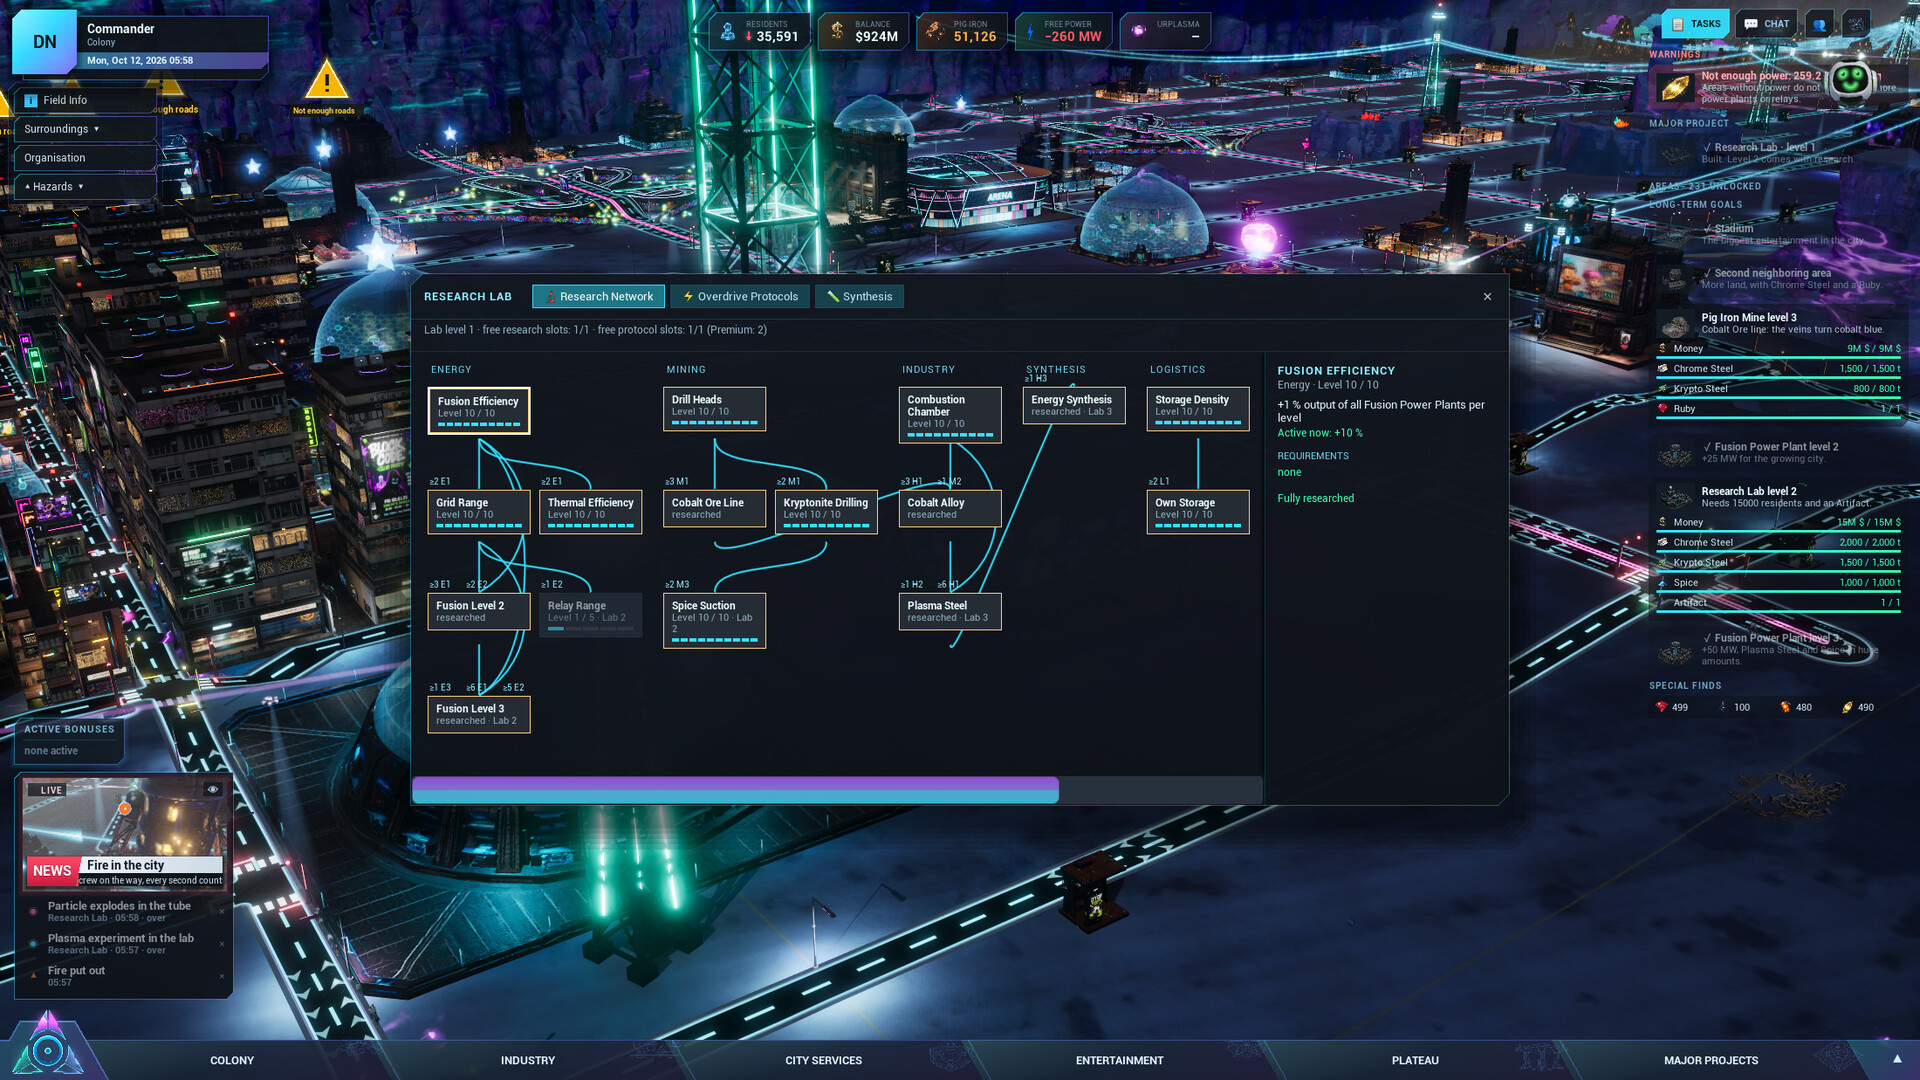Open the Entertainment bottom menu
This screenshot has width=1920, height=1080.
point(1119,1060)
